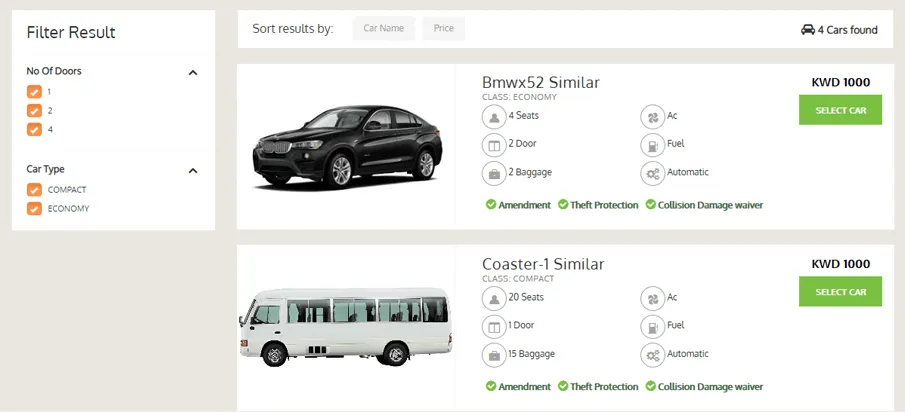905x412 pixels.
Task: Click the automatic gear icon for Coaster-1
Action: tap(652, 355)
